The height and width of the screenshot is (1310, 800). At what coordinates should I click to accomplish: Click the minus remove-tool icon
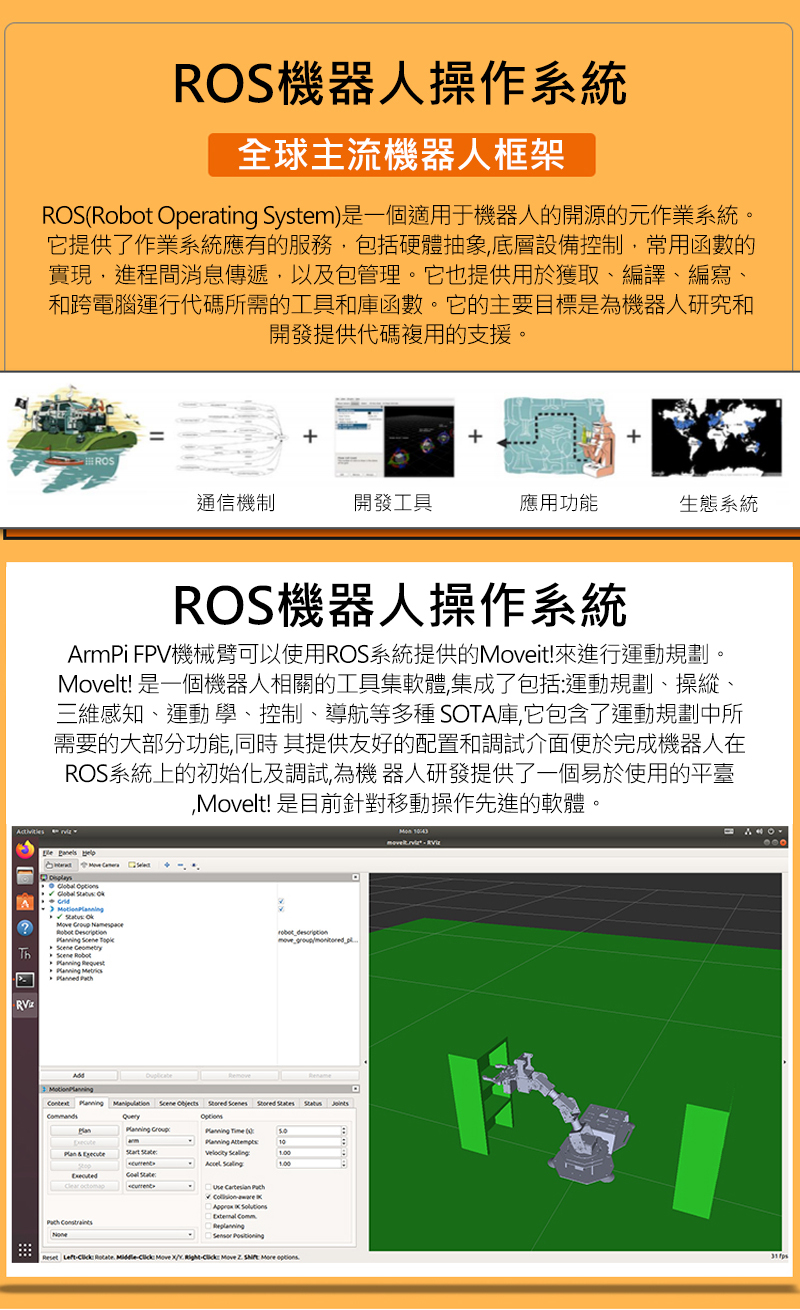(x=182, y=865)
